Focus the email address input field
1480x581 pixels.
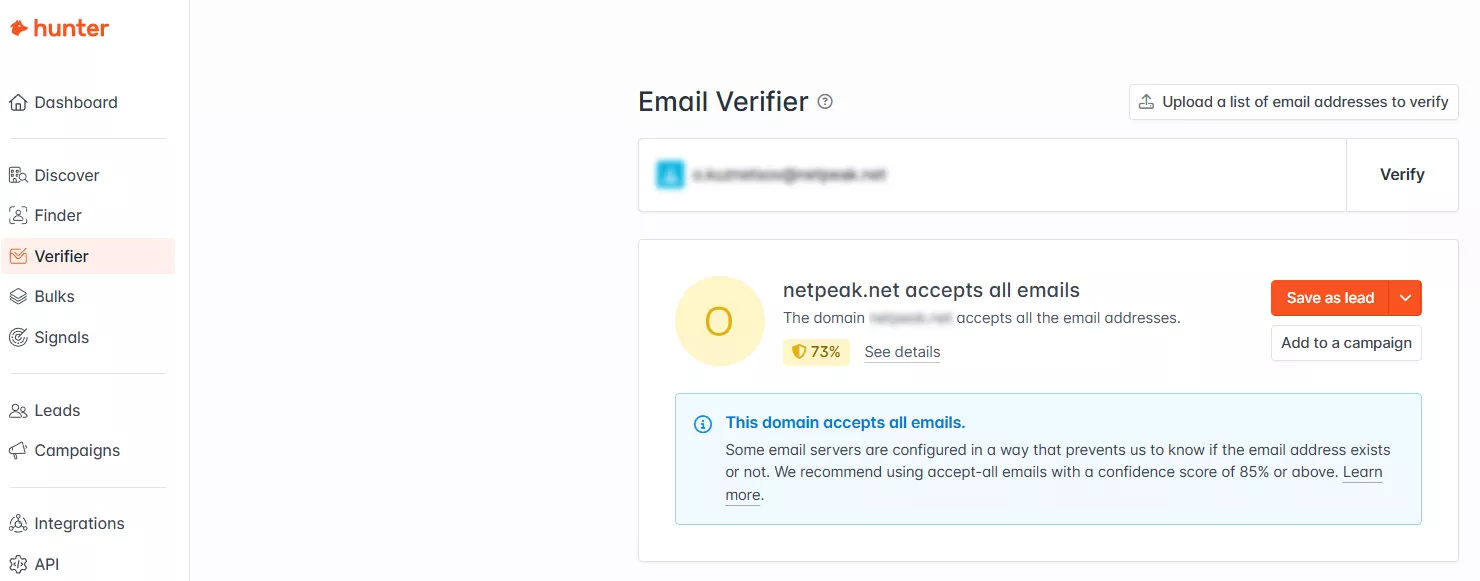click(x=992, y=175)
